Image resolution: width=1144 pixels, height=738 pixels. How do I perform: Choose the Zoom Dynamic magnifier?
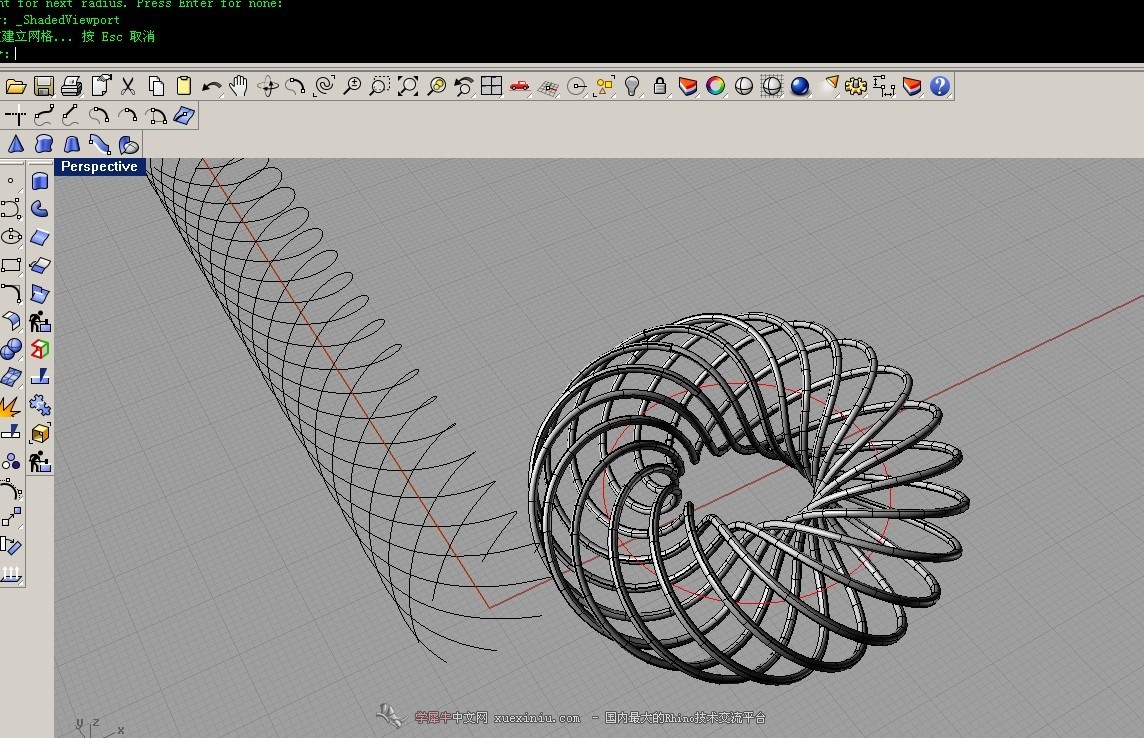coord(352,87)
